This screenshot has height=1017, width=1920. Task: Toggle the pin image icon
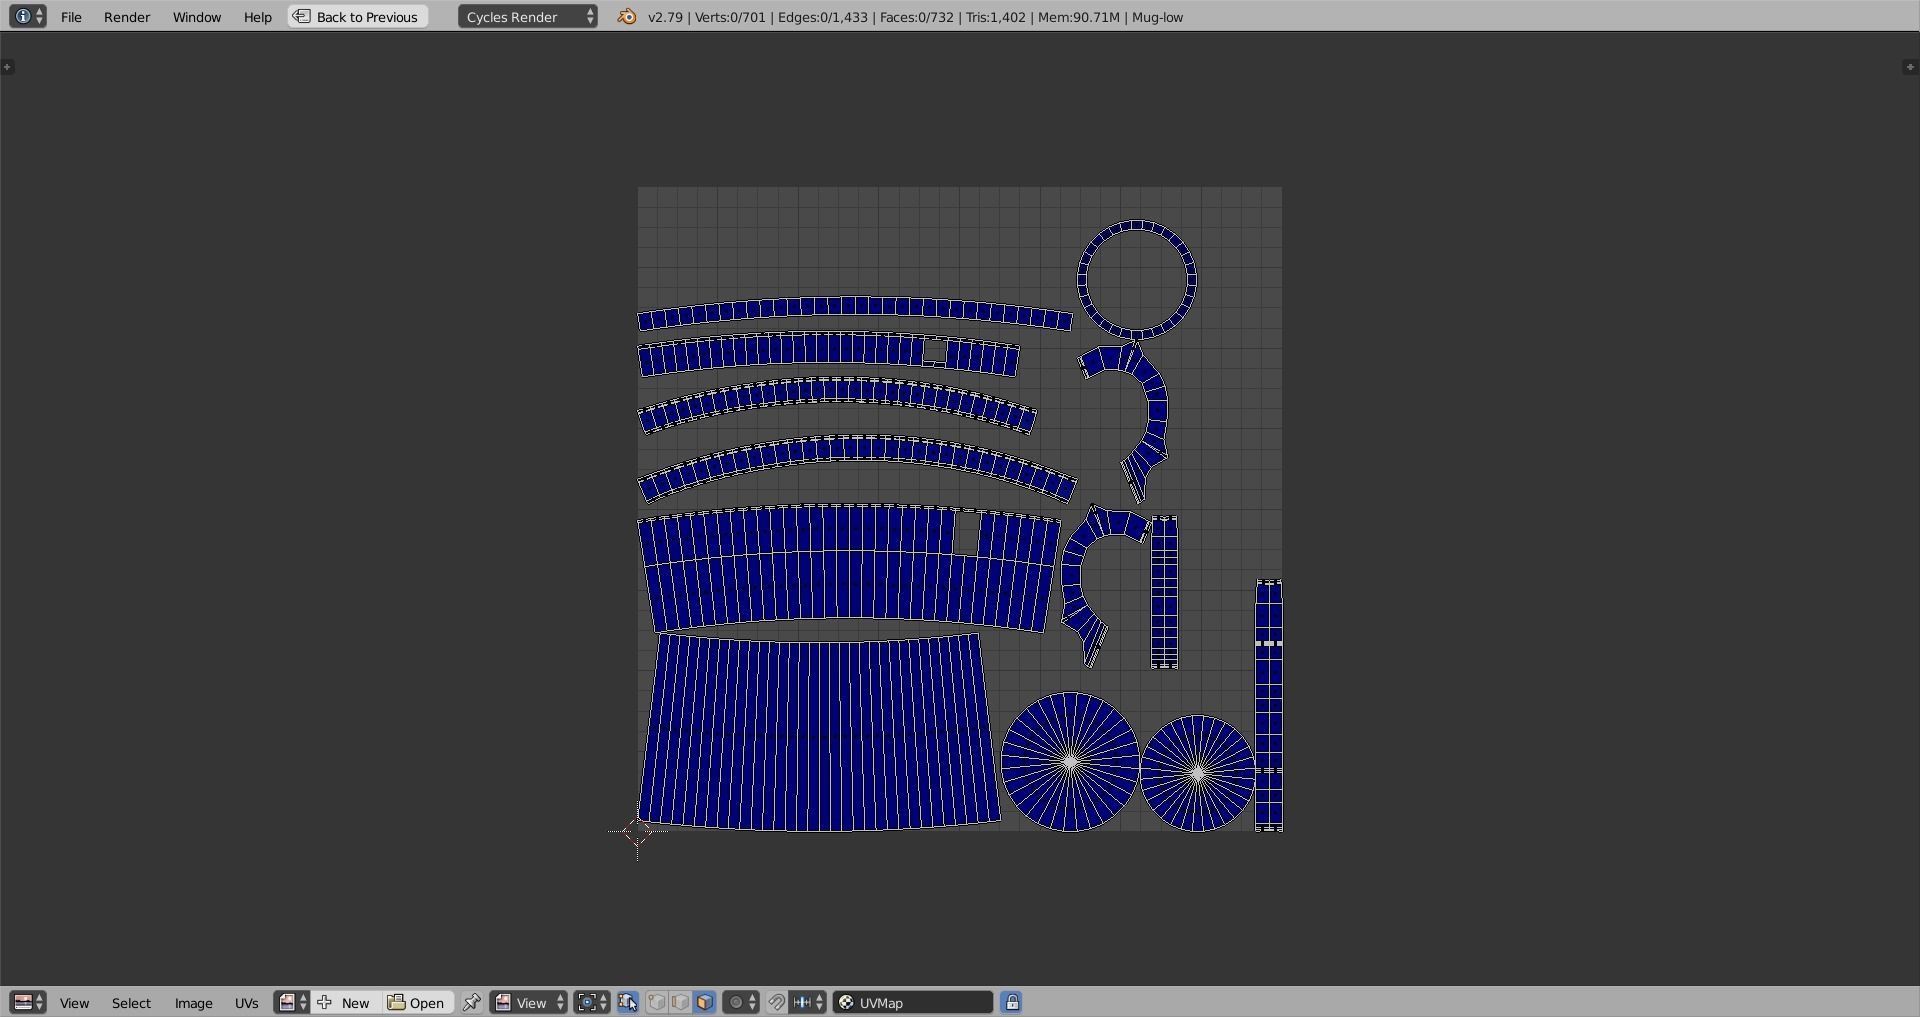pos(471,1003)
